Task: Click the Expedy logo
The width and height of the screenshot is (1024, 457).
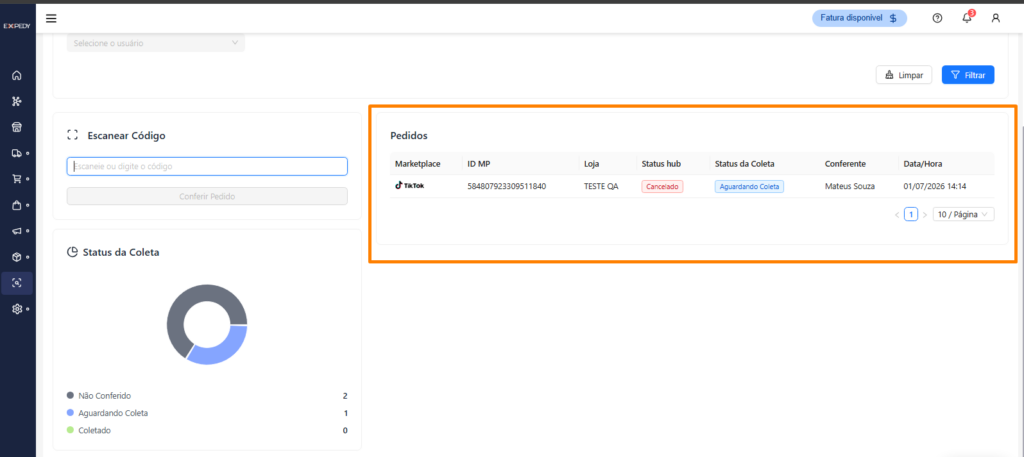Action: coord(17,26)
